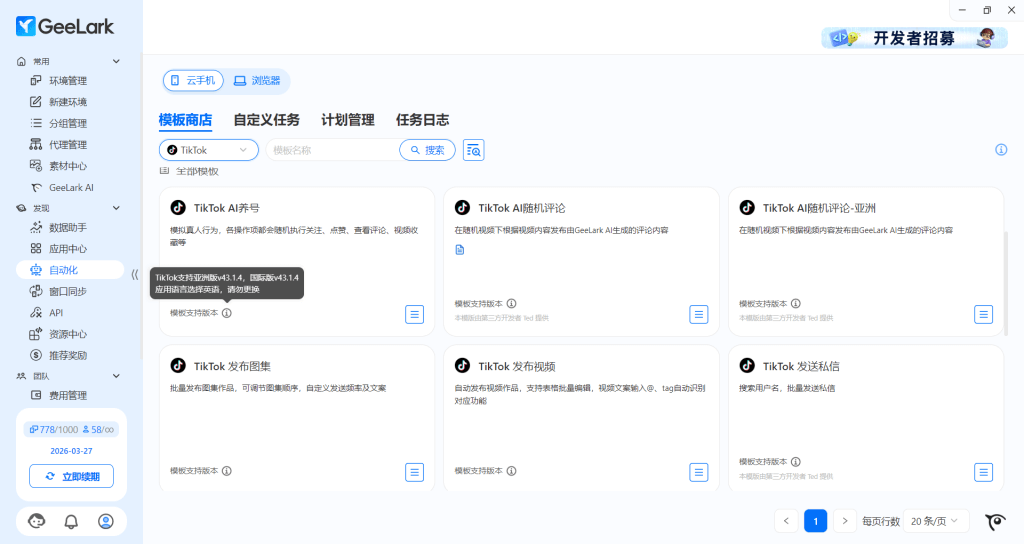Collapse the sidebar with the double-chevron icon
1024x544 pixels.
tap(135, 274)
